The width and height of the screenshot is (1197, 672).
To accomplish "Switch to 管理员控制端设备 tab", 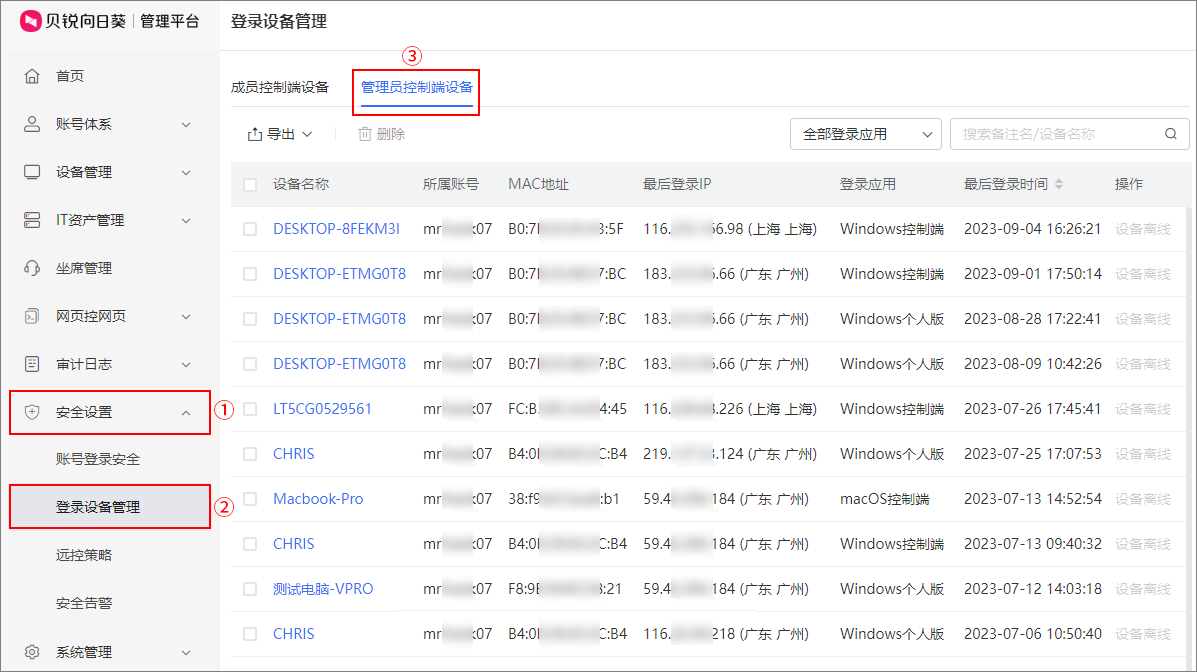I will pos(417,87).
